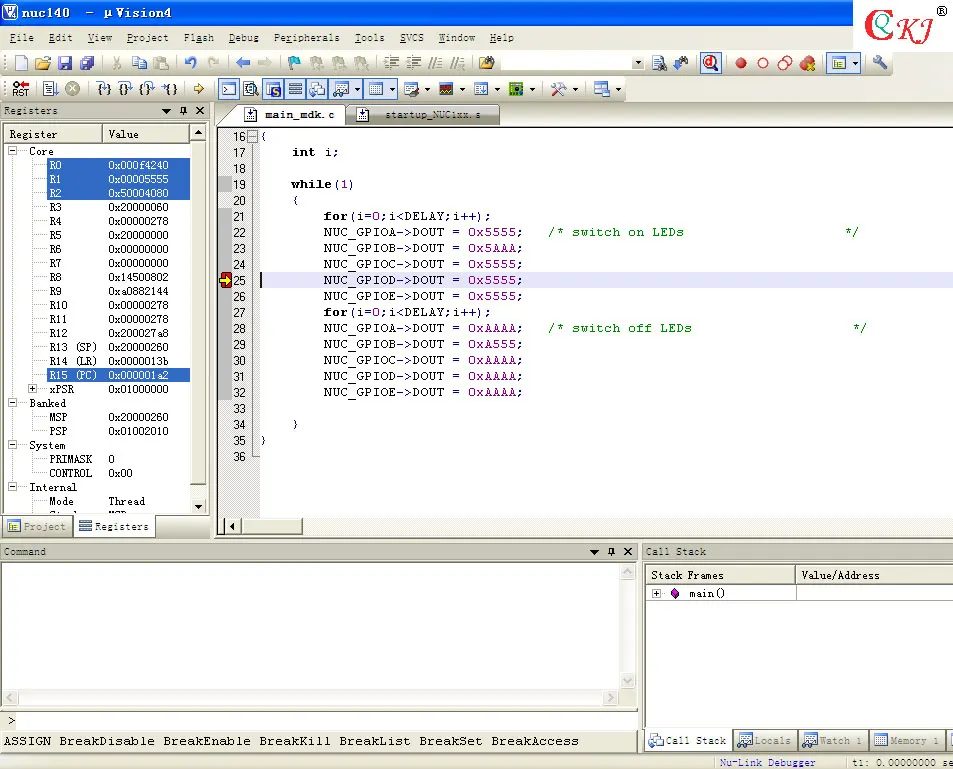Toggle the Registers window toolbar button
Viewport: 953px width, 769px height.
(295, 89)
